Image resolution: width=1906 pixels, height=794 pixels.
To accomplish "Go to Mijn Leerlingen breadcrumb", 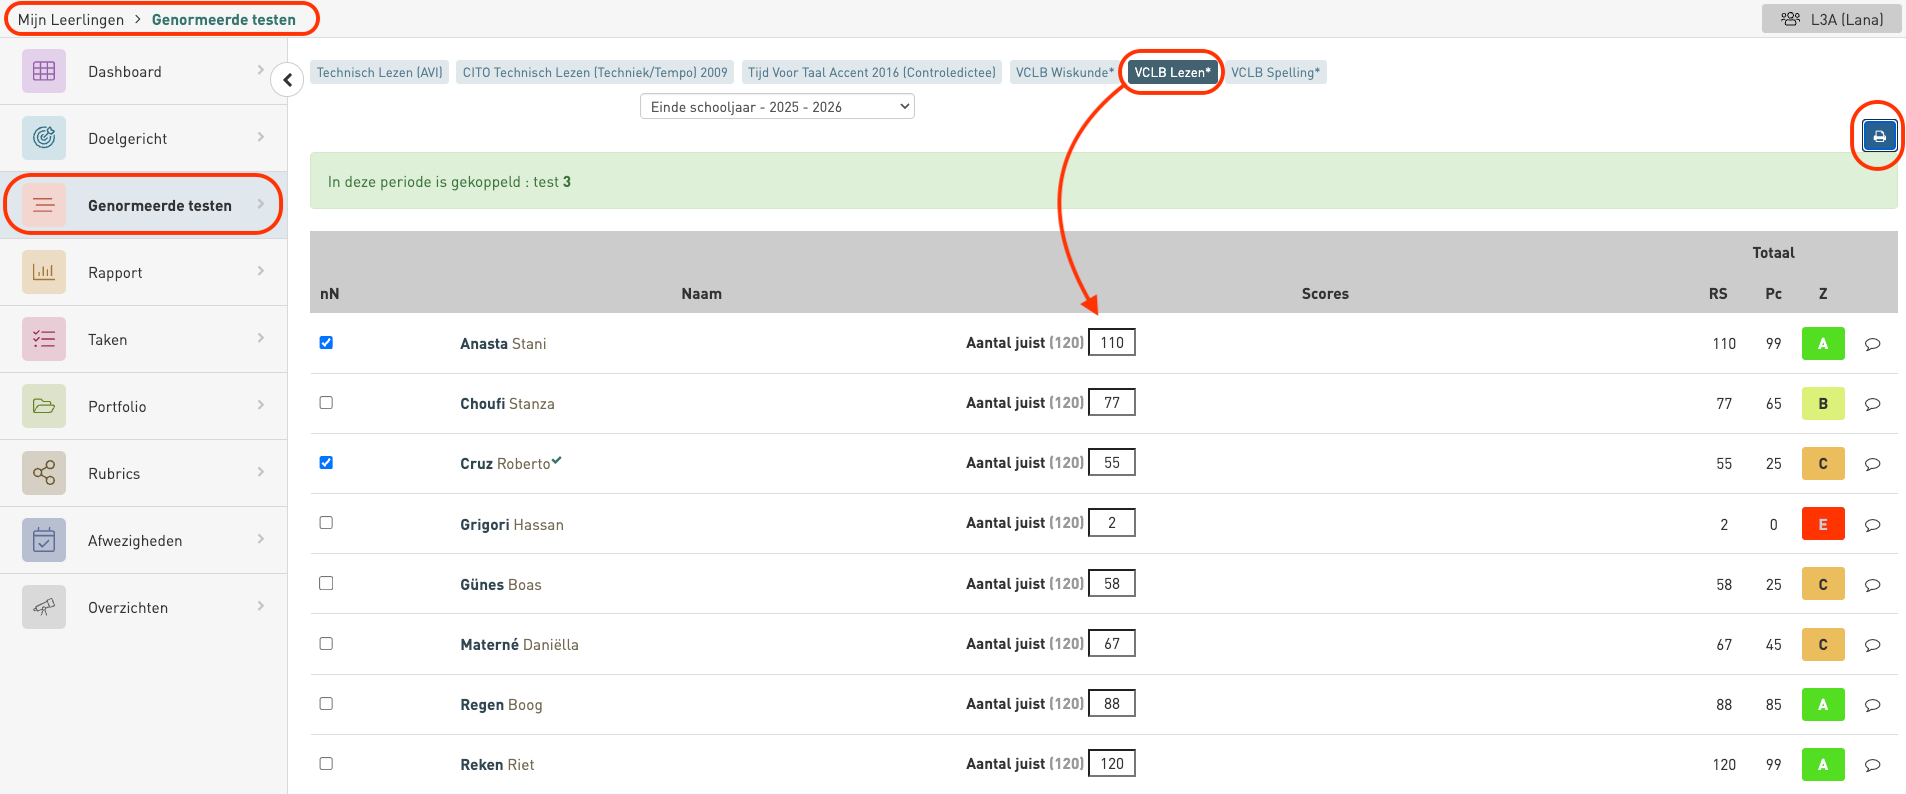I will point(71,19).
